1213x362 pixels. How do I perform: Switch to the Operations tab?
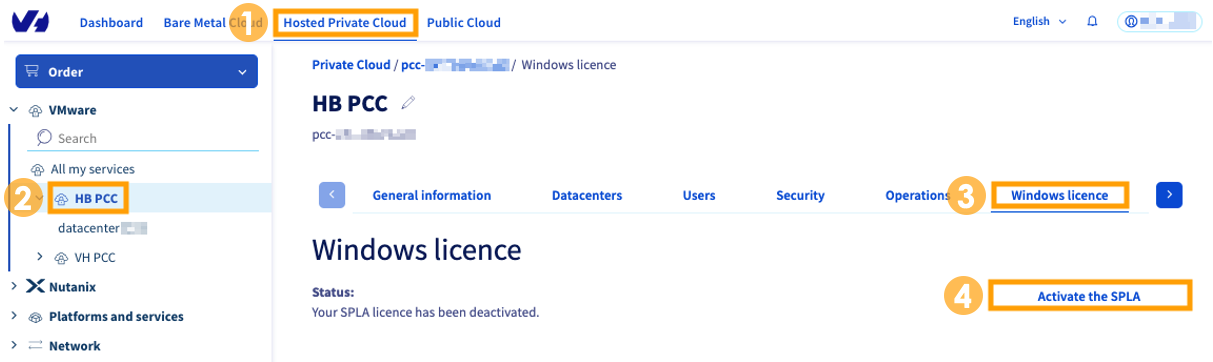pyautogui.click(x=917, y=195)
